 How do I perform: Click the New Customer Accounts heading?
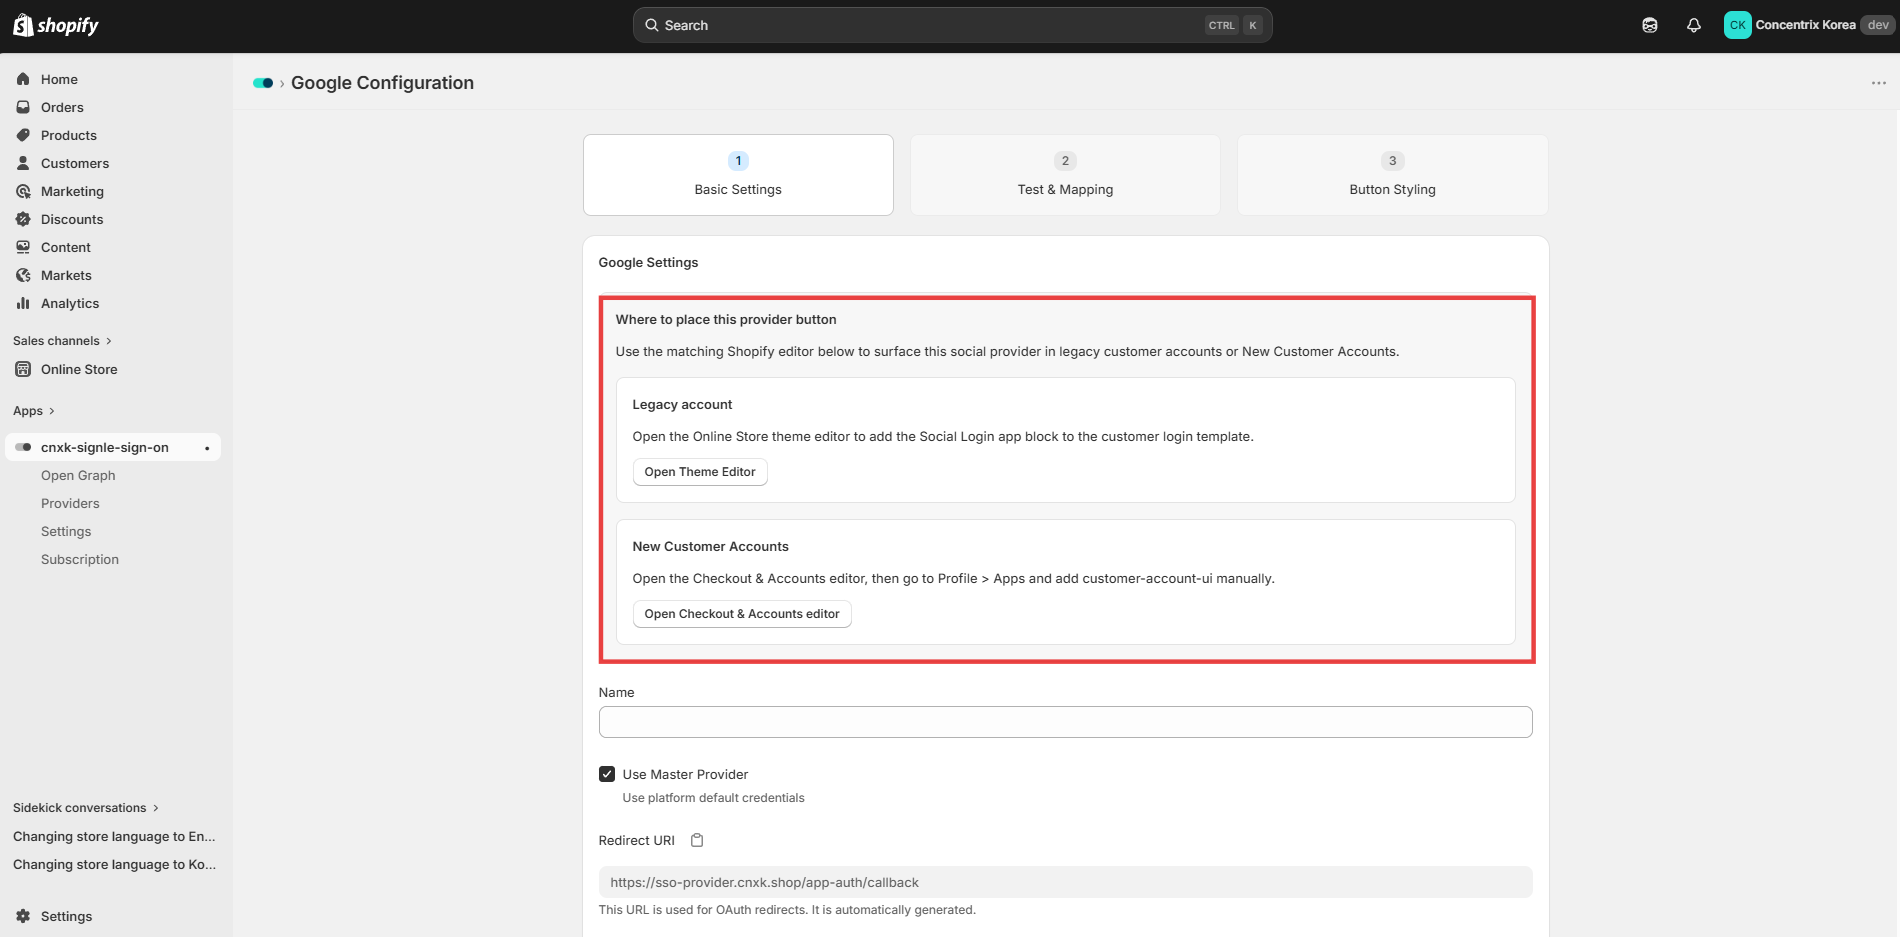coord(710,546)
